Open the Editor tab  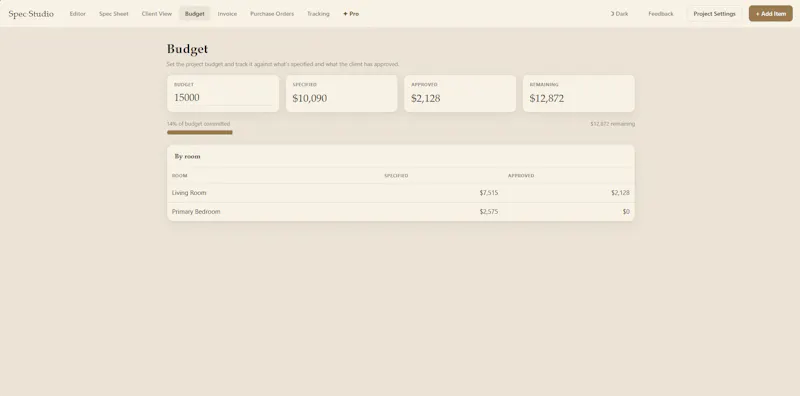tap(78, 14)
